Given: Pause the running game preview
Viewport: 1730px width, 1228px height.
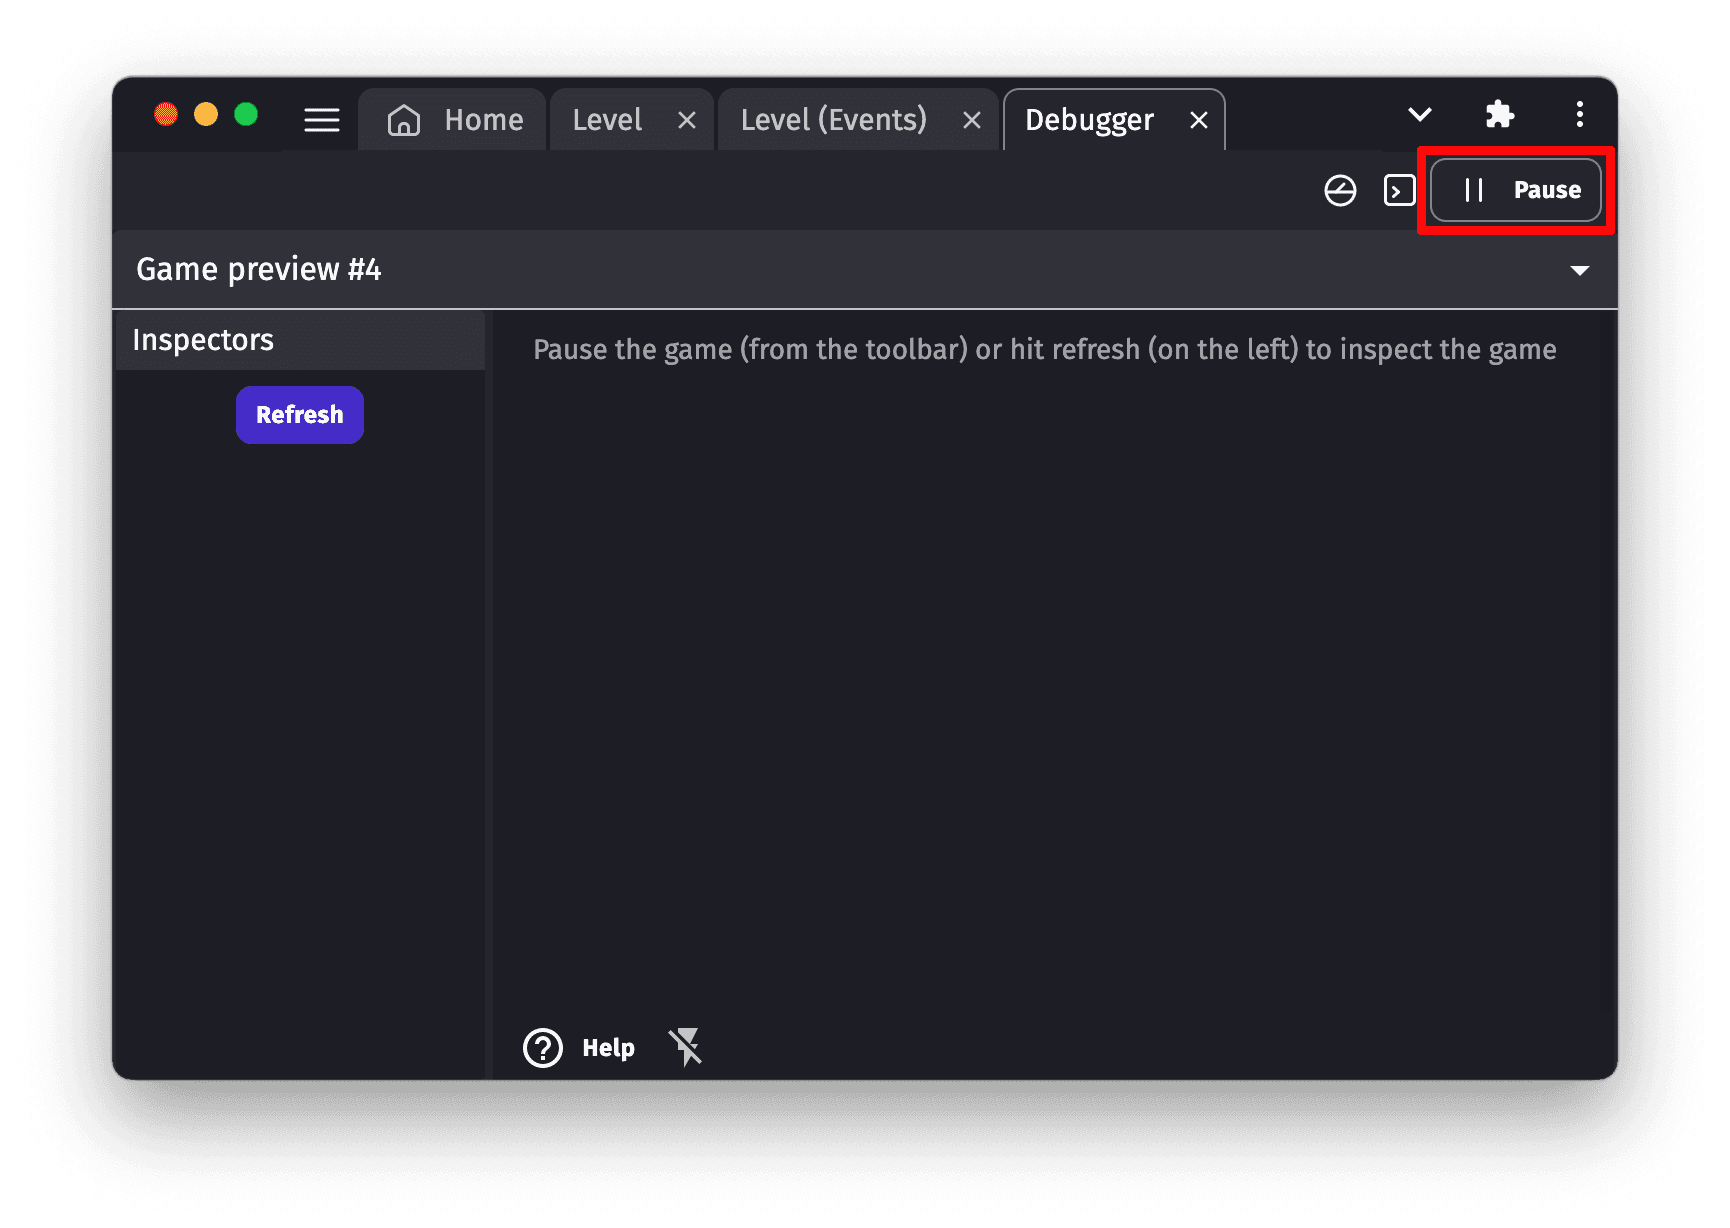Looking at the screenshot, I should pyautogui.click(x=1516, y=190).
